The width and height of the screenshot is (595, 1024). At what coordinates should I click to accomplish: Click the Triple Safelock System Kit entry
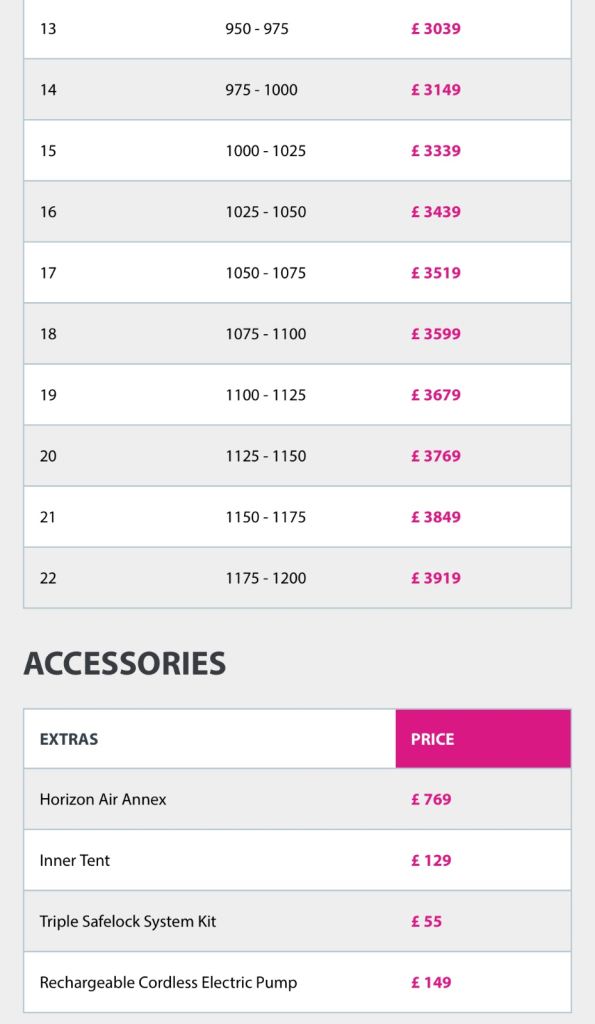point(128,921)
